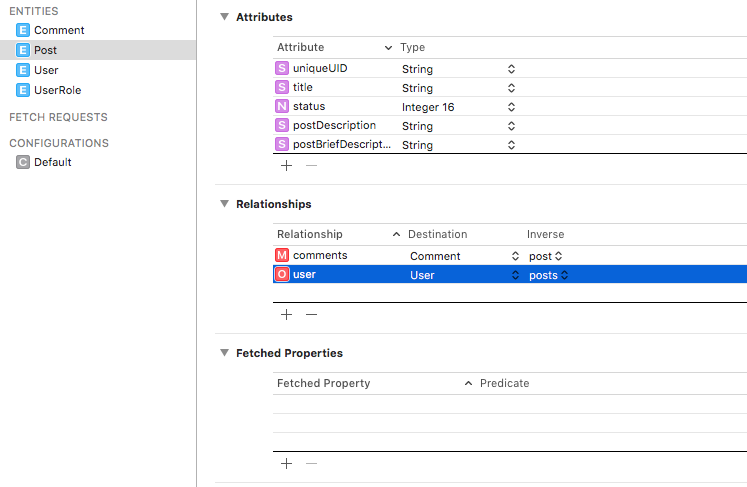747x487 pixels.
Task: Collapse the Fetched Properties section
Action: pyautogui.click(x=224, y=353)
